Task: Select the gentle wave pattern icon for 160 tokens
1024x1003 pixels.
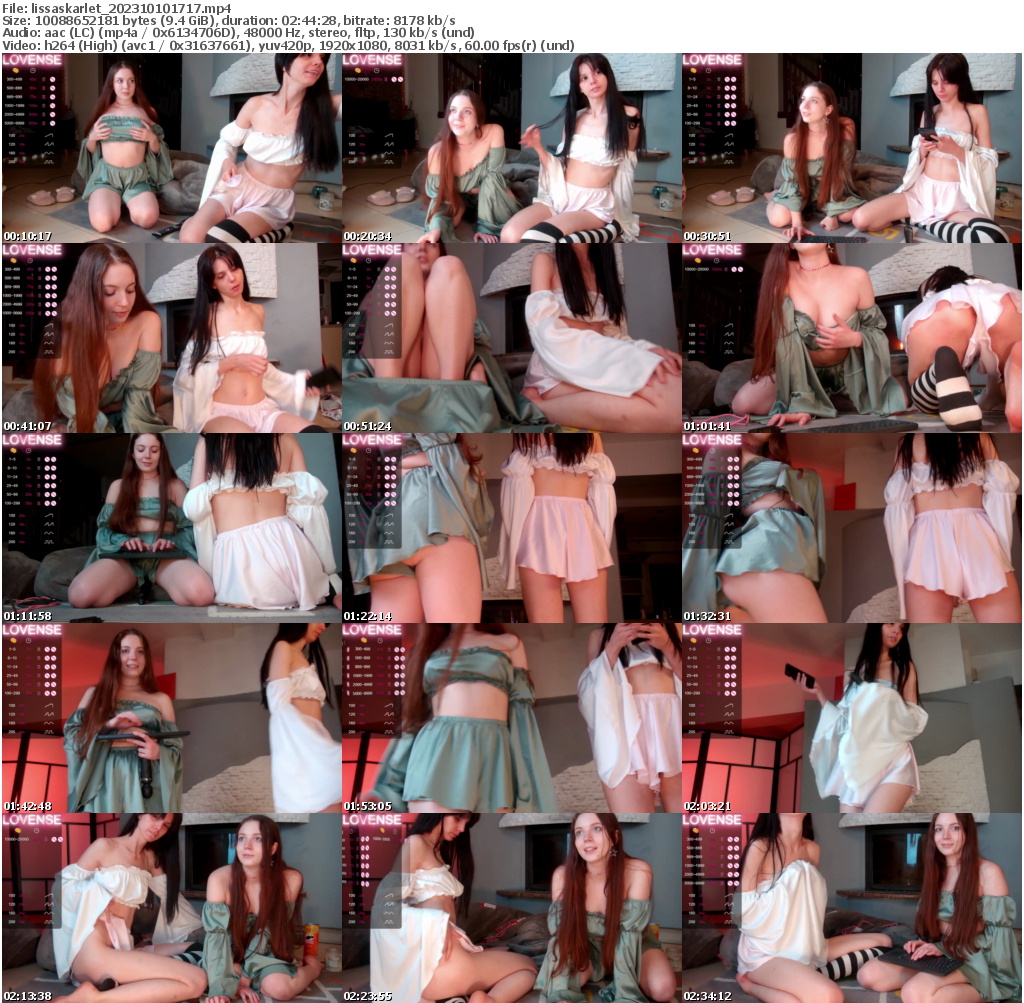Action: point(48,153)
